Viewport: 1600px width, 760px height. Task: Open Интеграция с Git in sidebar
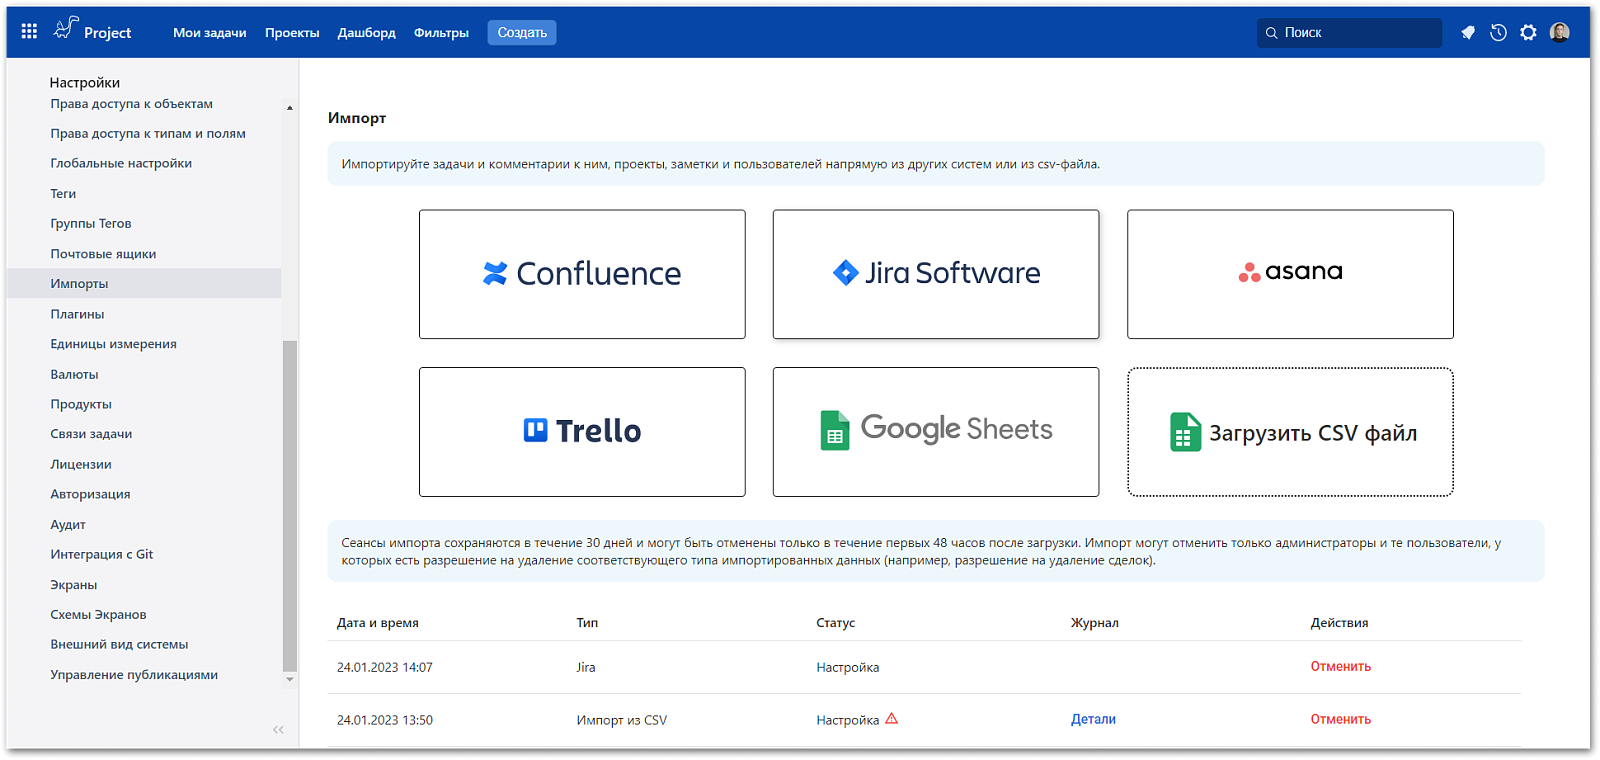102,554
